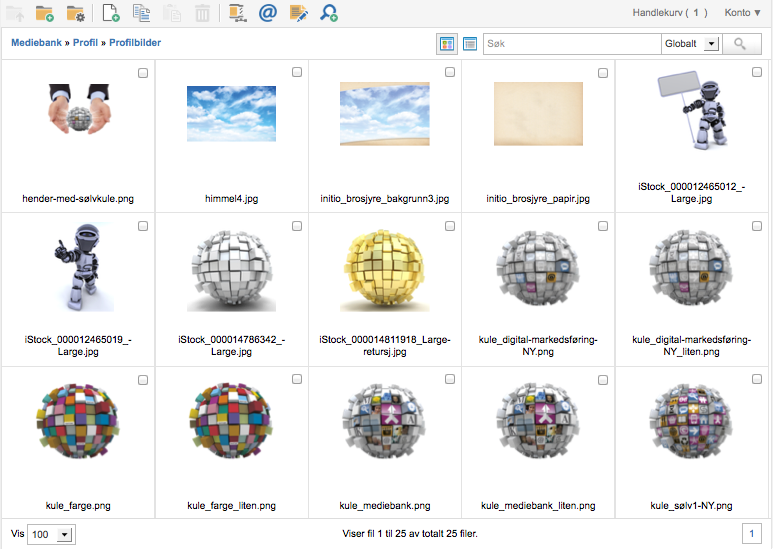Click the copy files icon
The width and height of the screenshot is (773, 549).
[141, 13]
